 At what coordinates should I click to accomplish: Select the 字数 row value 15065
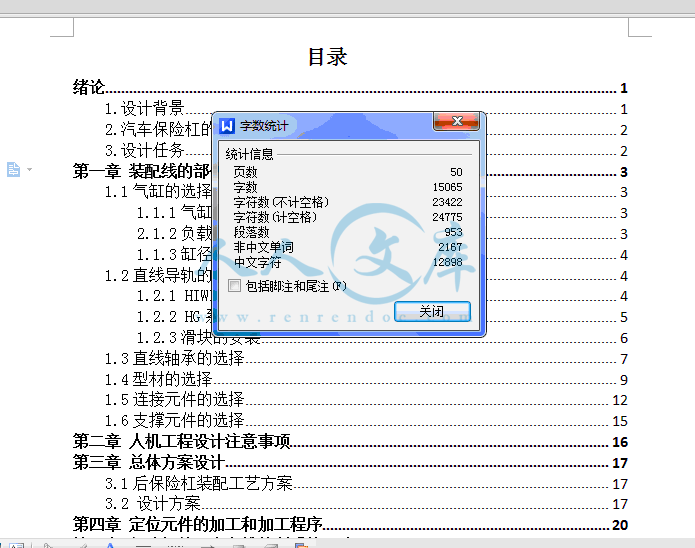pyautogui.click(x=447, y=187)
